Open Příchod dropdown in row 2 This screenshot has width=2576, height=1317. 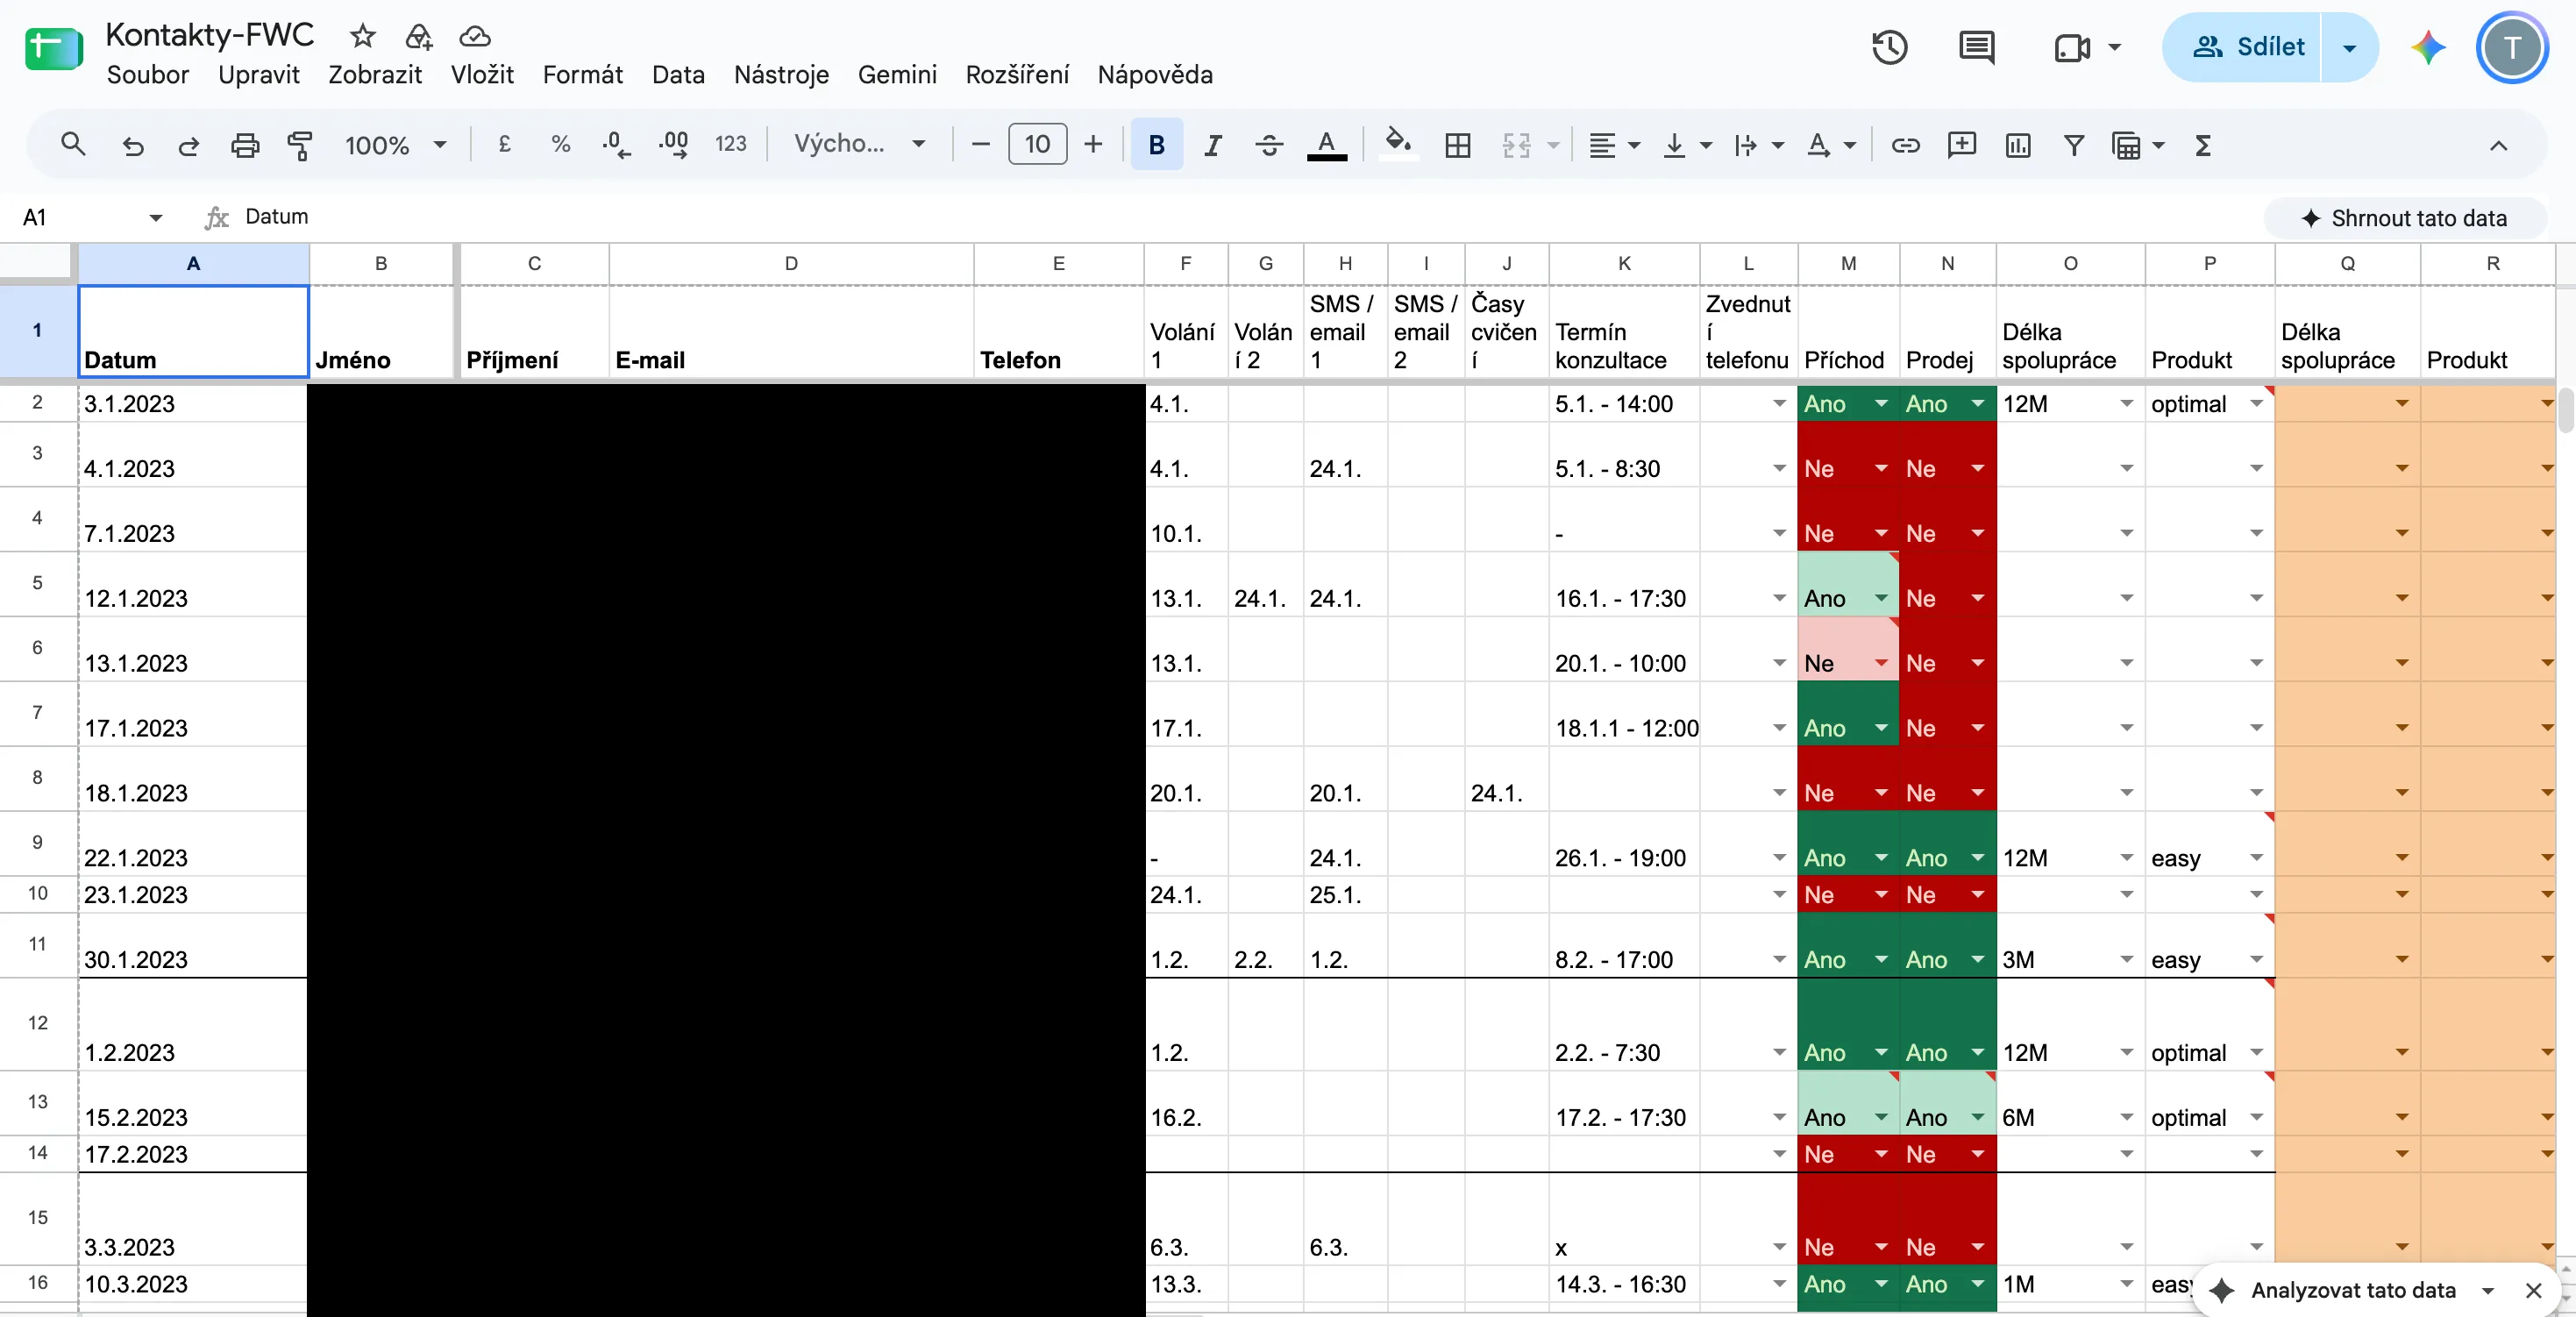(x=1881, y=404)
